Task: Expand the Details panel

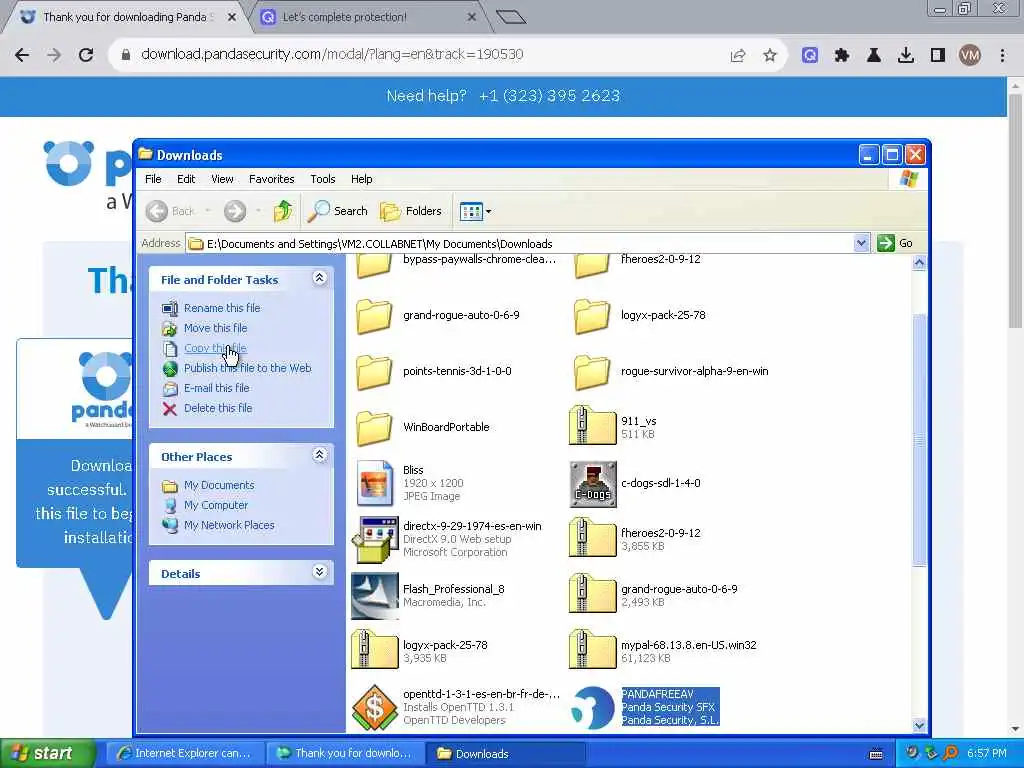Action: (319, 573)
